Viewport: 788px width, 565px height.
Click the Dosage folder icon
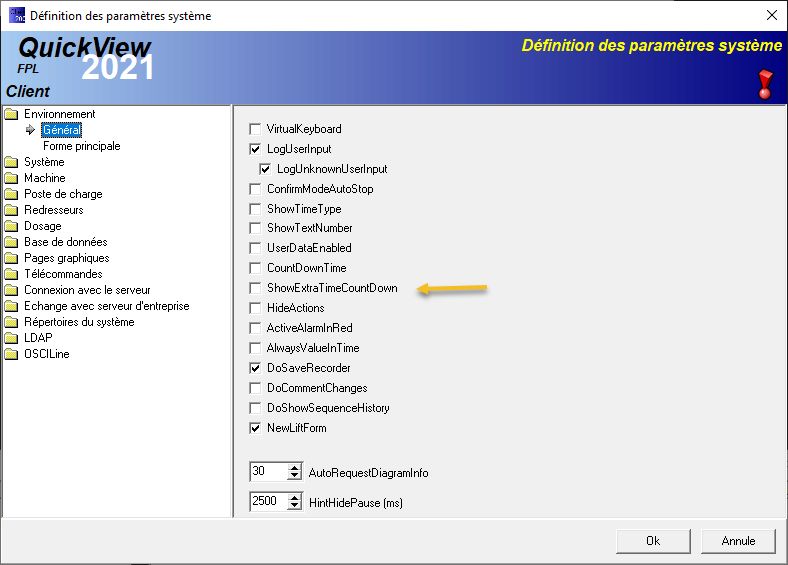[11, 226]
